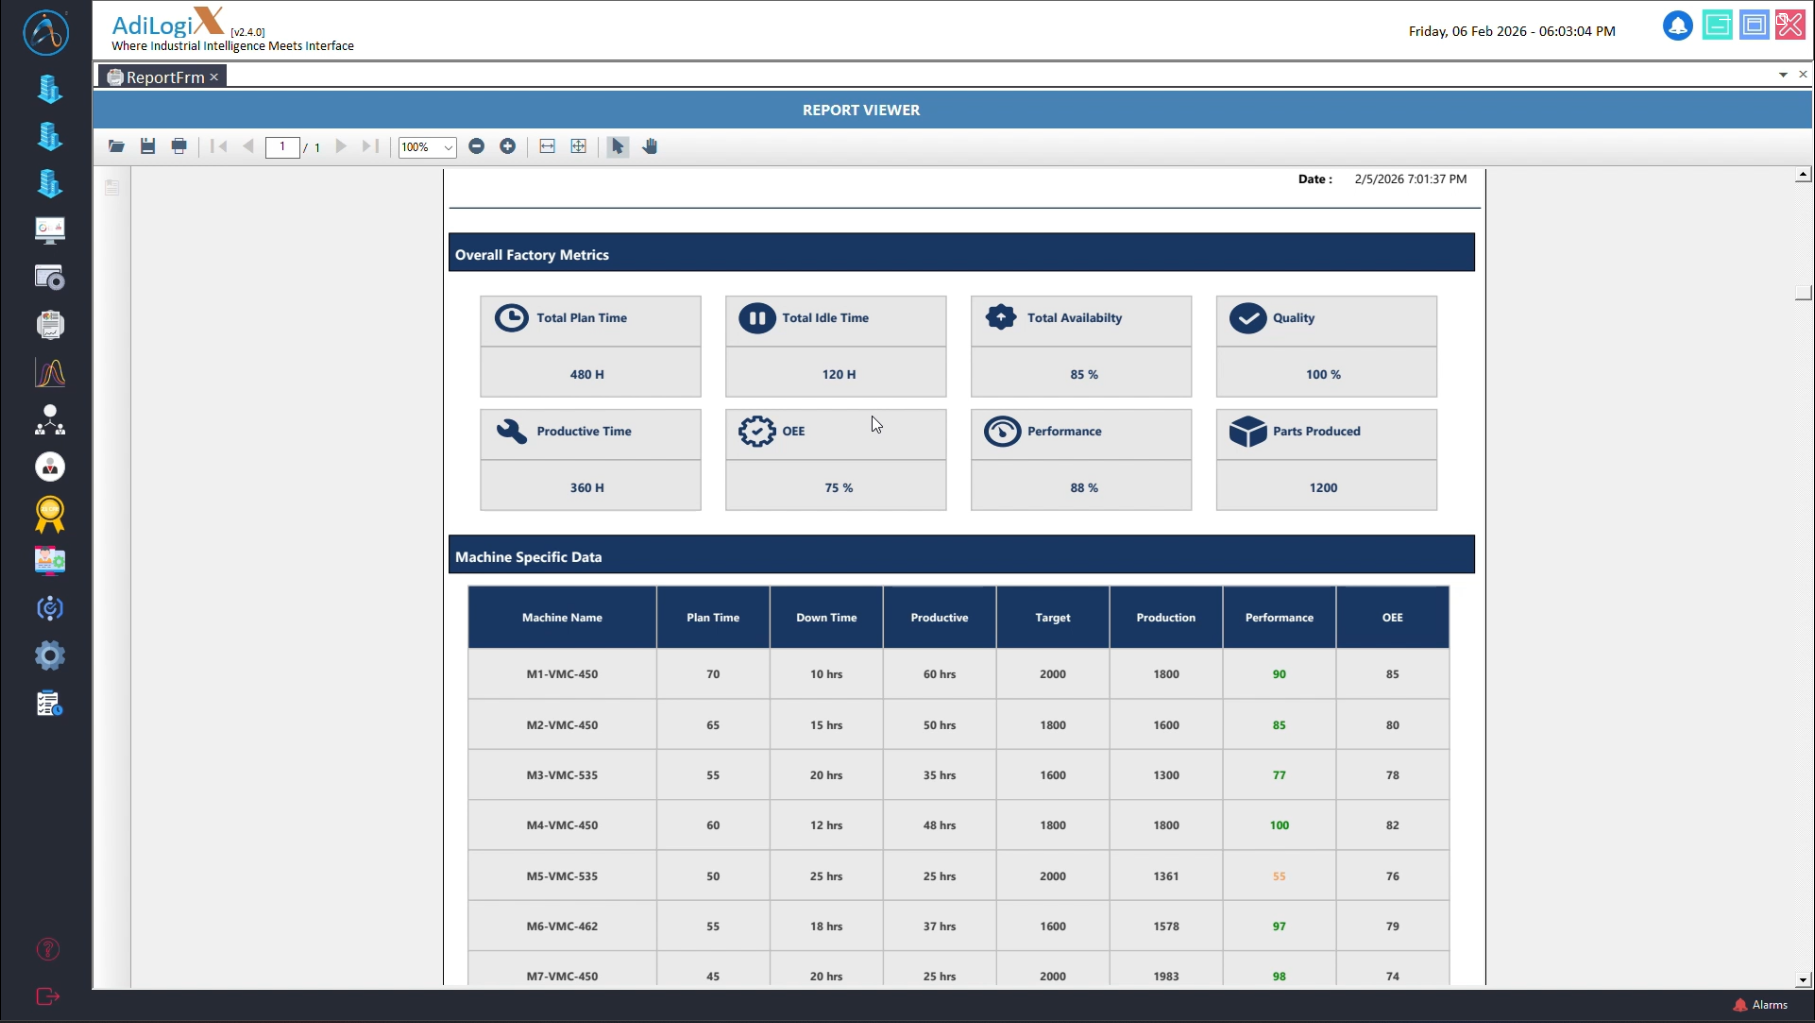Fit report to page width
The image size is (1815, 1023).
pyautogui.click(x=547, y=147)
